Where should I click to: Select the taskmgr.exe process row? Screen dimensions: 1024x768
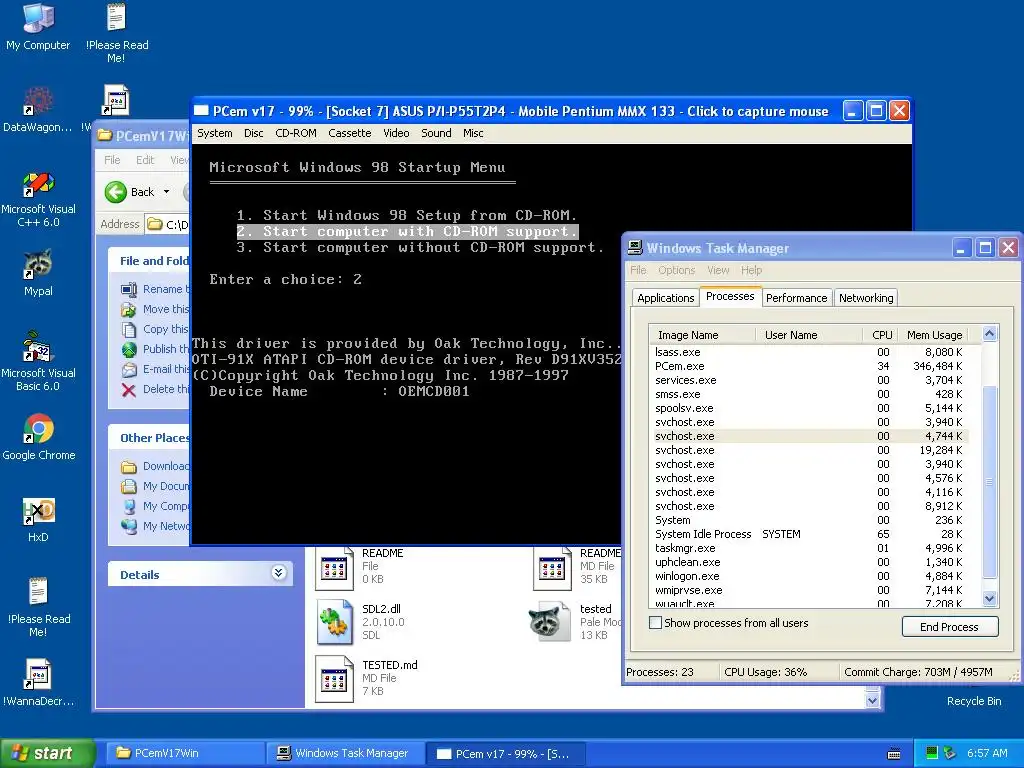[x=808, y=549]
